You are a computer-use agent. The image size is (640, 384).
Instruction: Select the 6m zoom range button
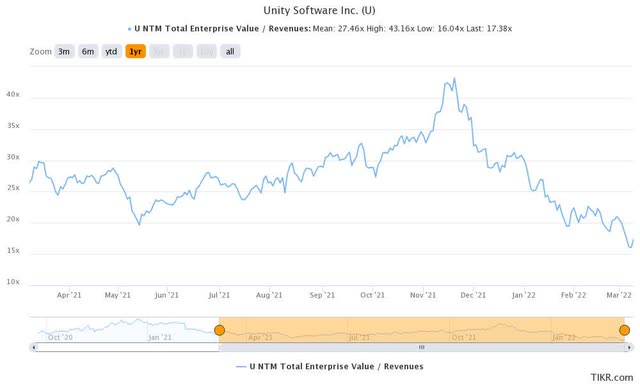pyautogui.click(x=88, y=51)
